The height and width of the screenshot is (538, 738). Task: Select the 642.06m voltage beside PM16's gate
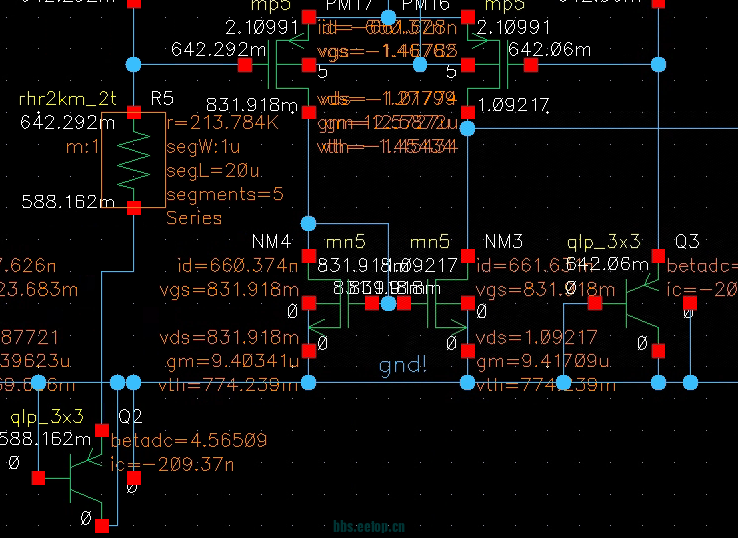click(550, 49)
